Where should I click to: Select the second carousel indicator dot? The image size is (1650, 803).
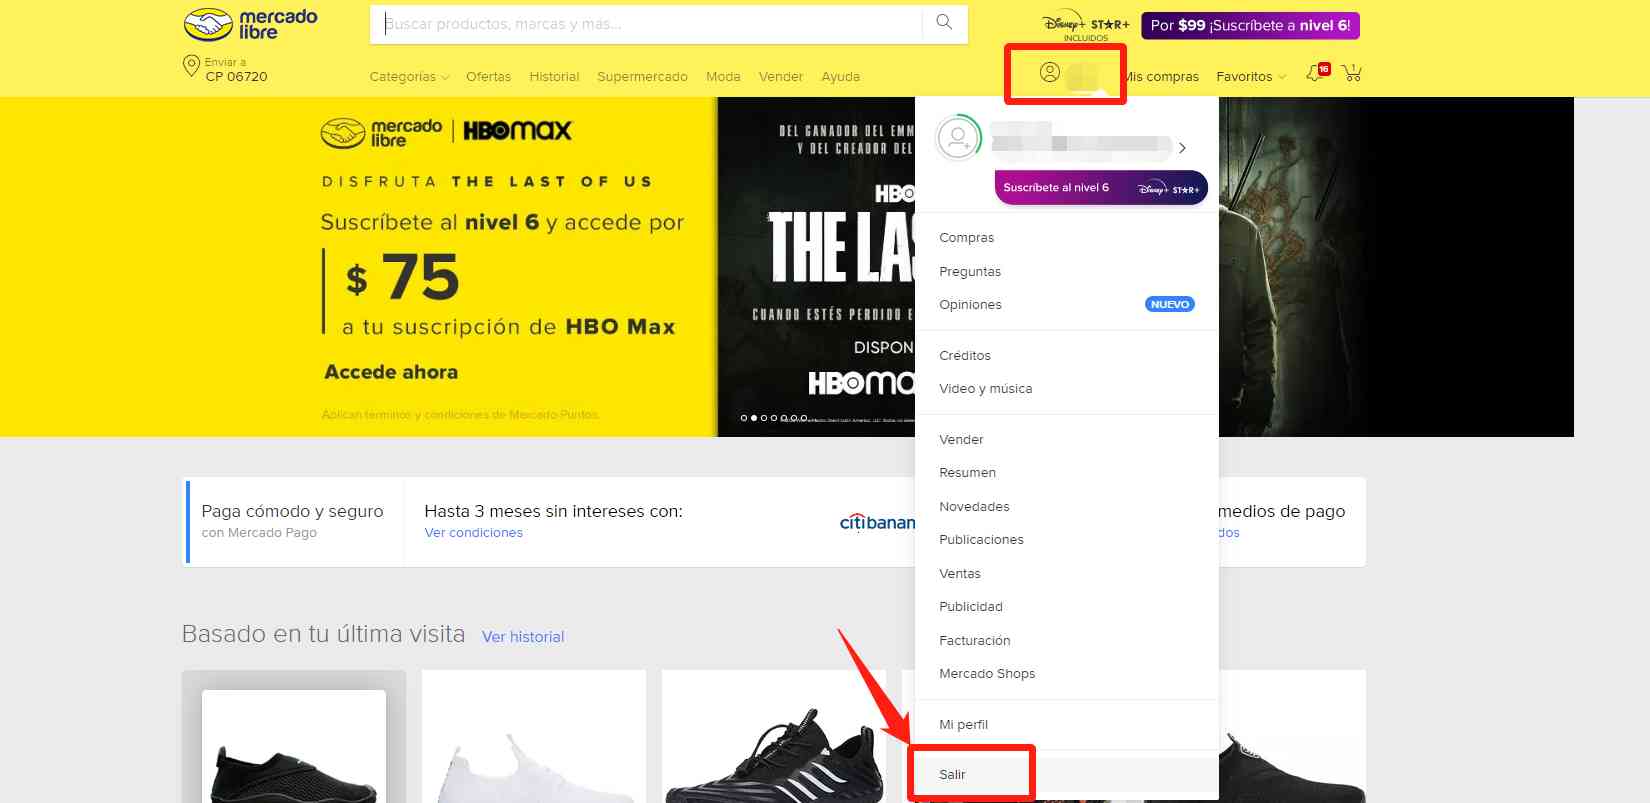coord(753,418)
